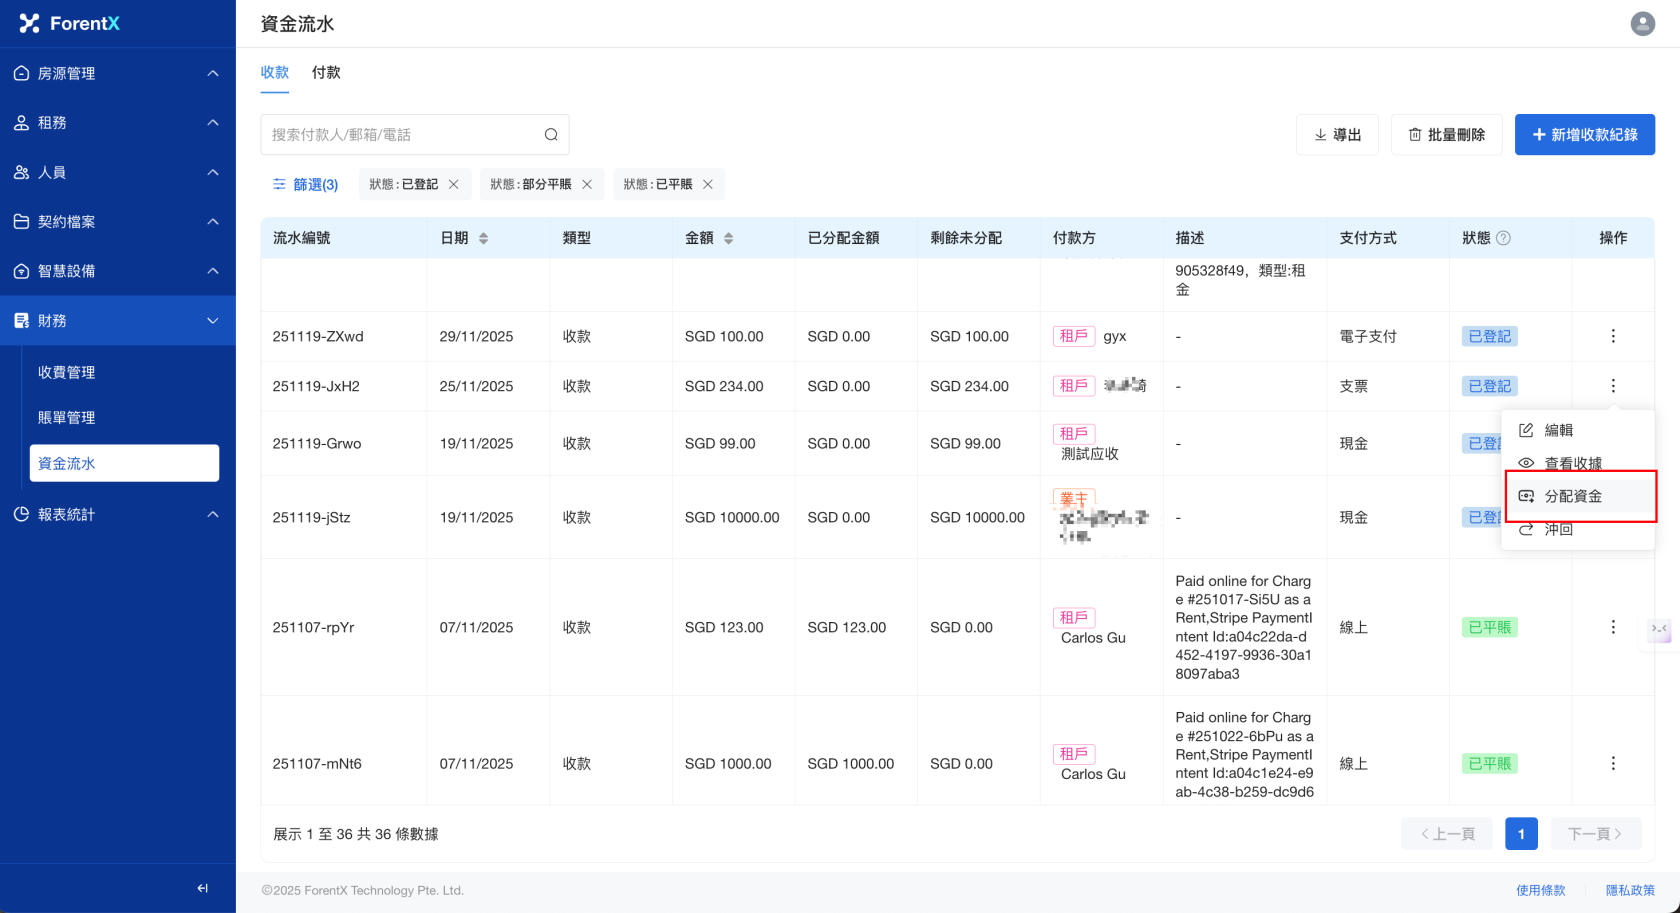Screen dimensions: 1680x913
Task: Select 分配資金 in the context menu
Action: click(x=1573, y=496)
